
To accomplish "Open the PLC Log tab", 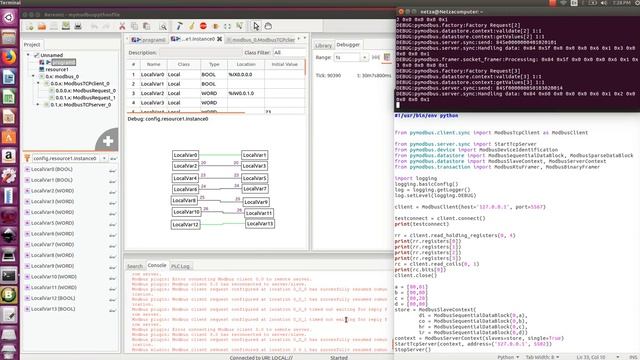I will click(180, 266).
